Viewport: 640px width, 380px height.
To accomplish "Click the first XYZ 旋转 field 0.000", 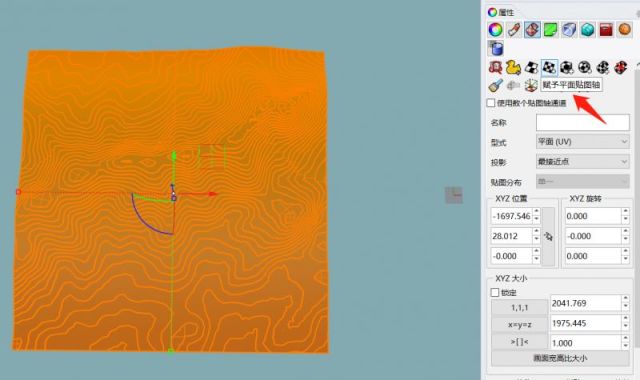I will coord(593,216).
